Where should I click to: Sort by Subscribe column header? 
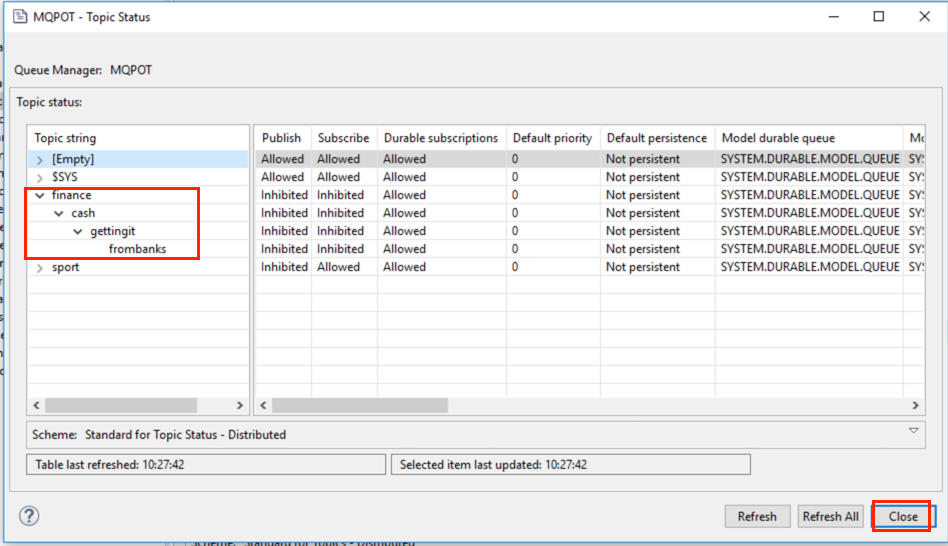[344, 138]
